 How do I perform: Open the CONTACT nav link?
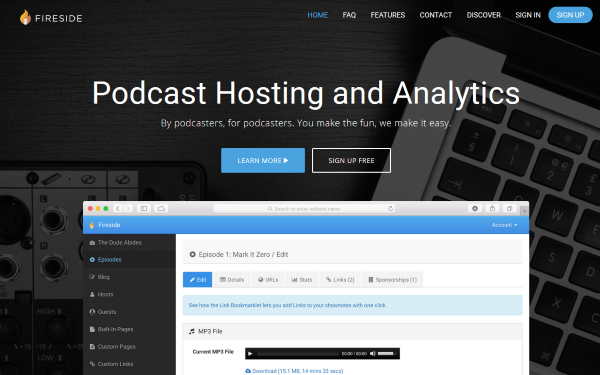tap(435, 15)
